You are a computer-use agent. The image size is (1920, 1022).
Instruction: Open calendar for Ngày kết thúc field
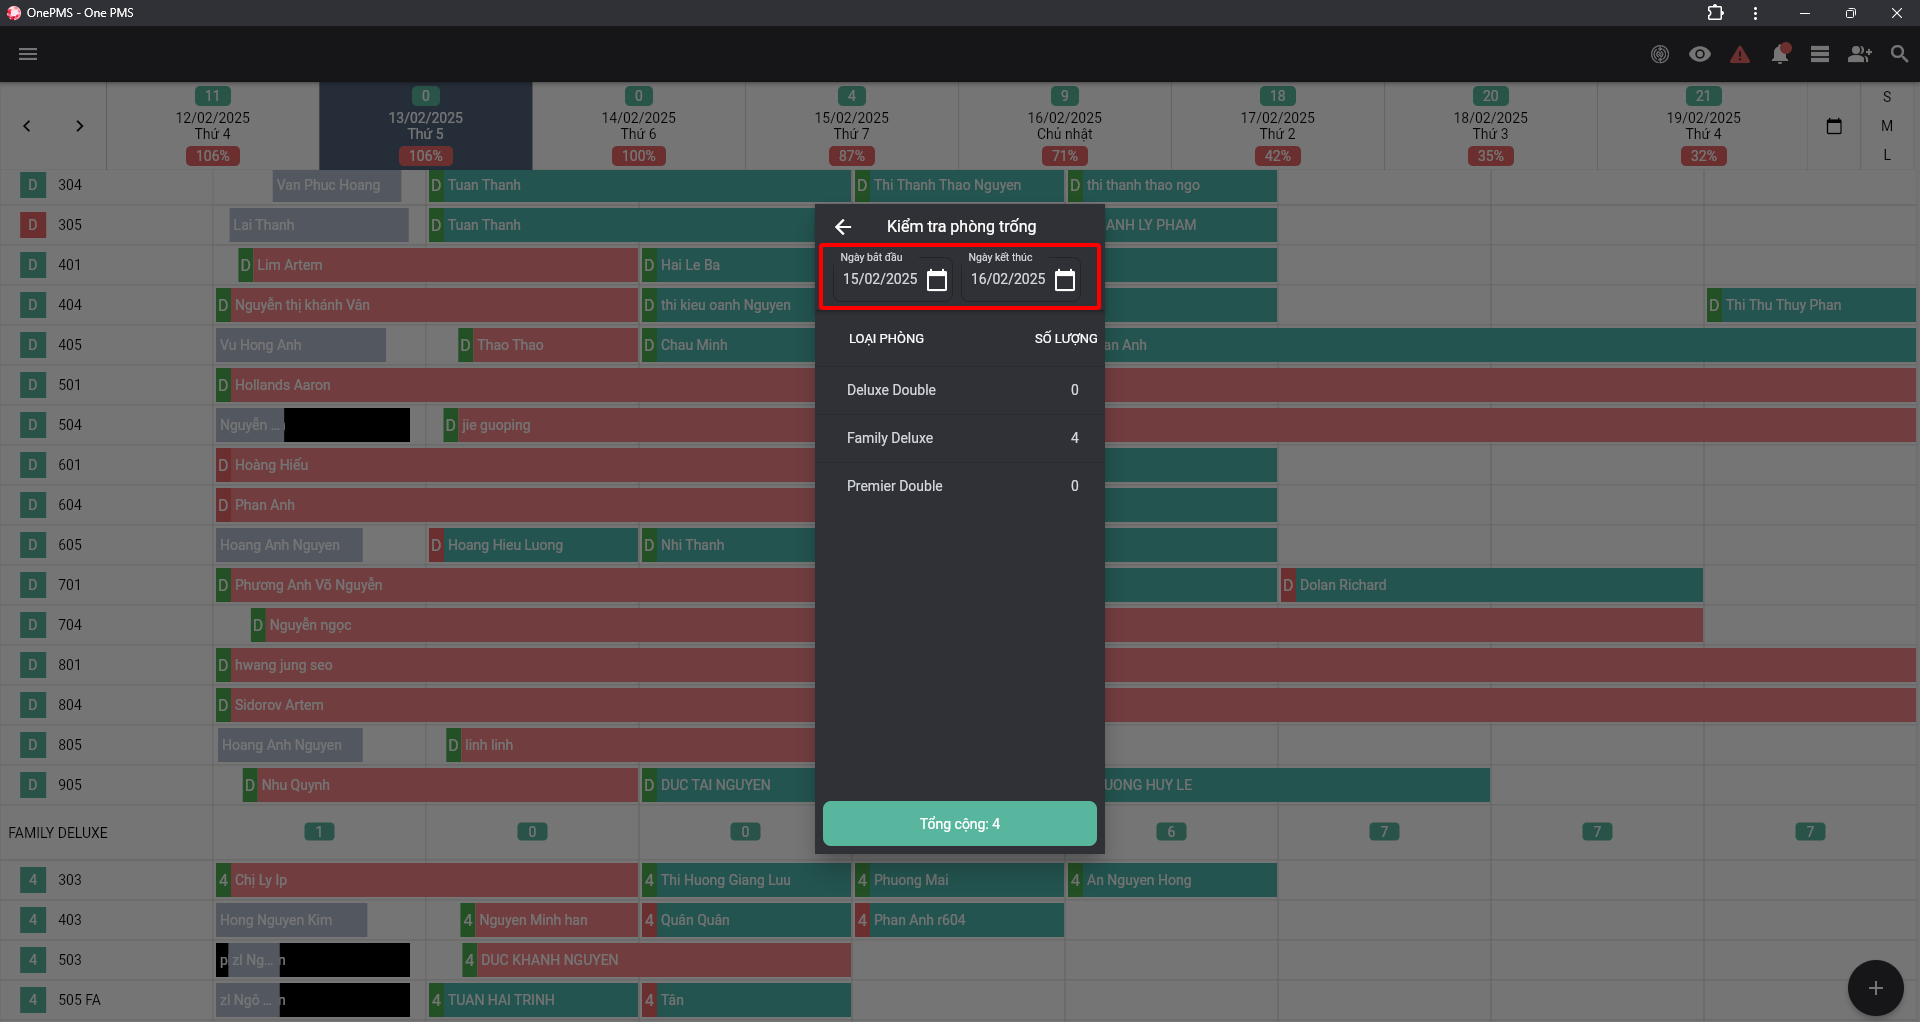click(1065, 280)
